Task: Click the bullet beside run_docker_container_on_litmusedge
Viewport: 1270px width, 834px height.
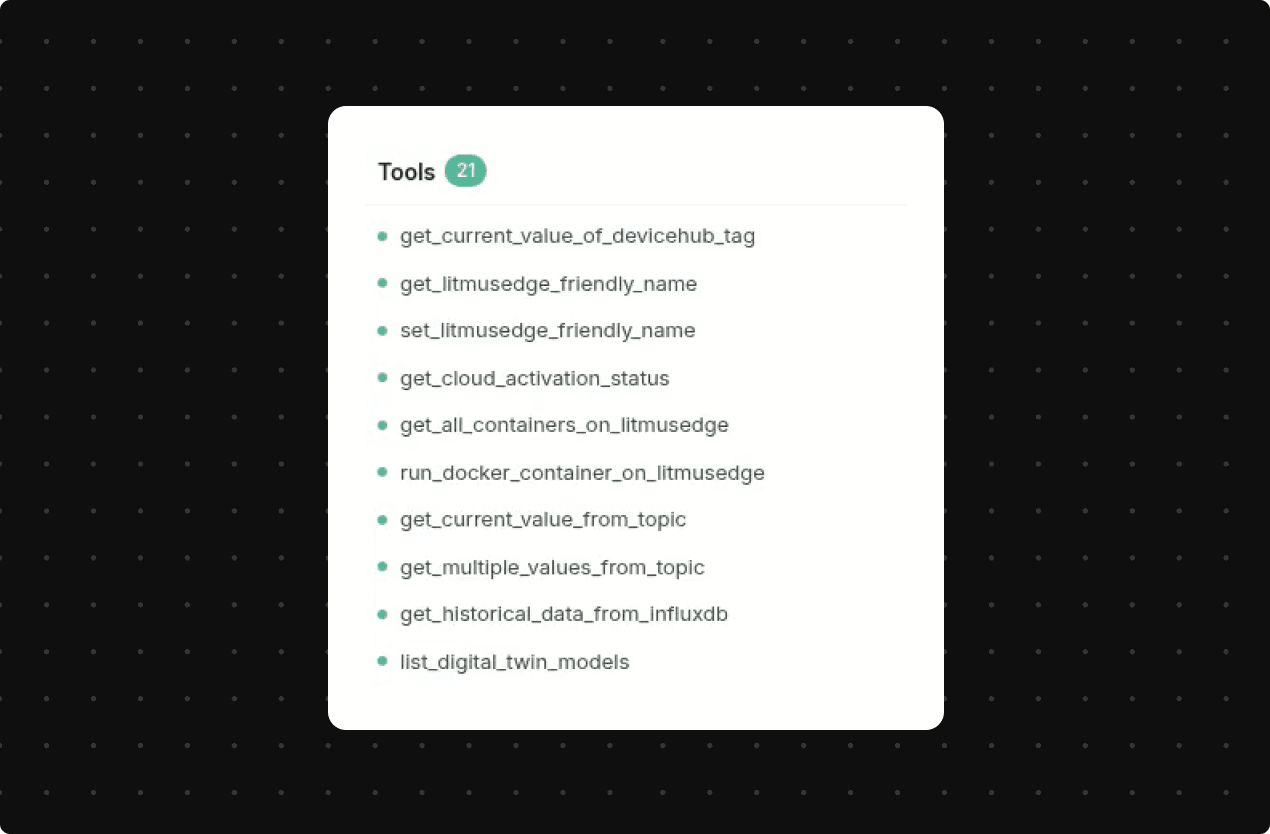Action: point(383,472)
